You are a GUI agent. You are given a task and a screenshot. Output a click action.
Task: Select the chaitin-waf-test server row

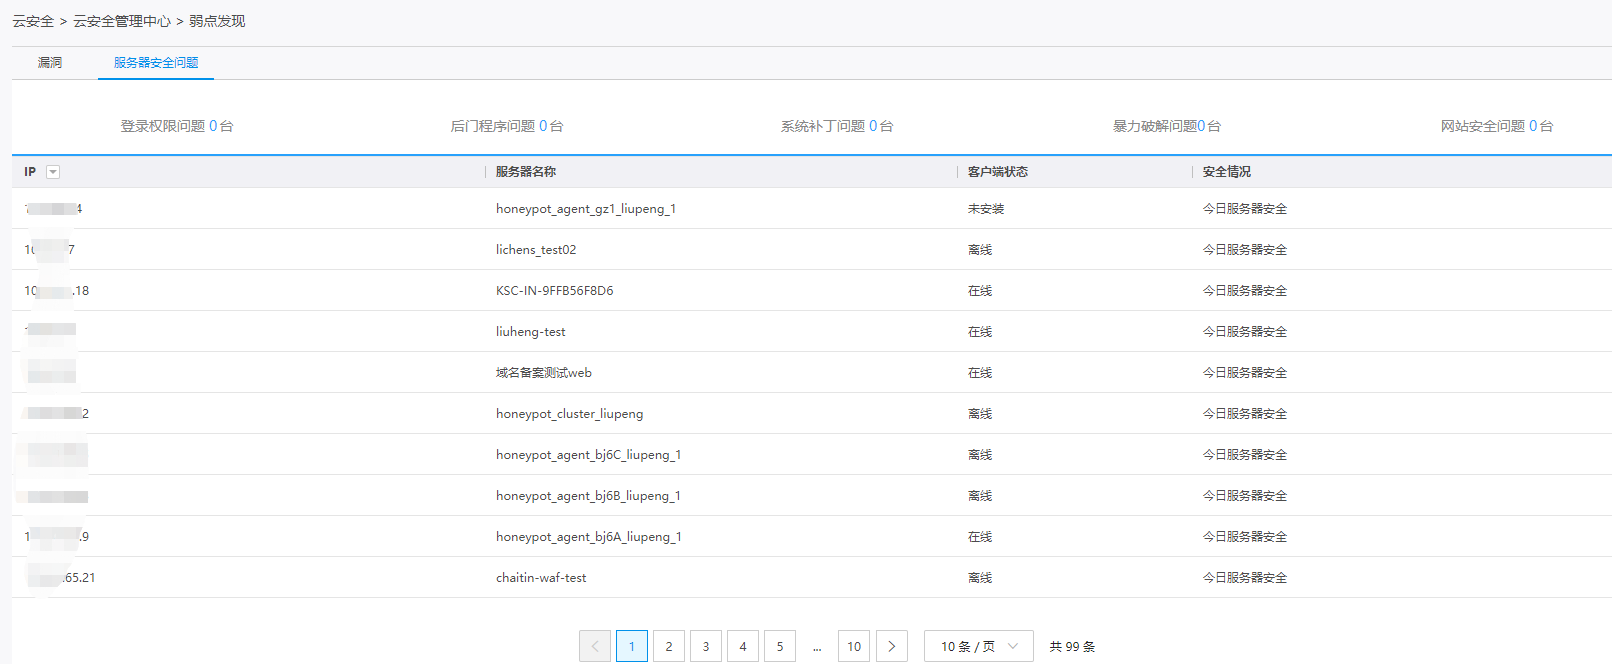tap(541, 578)
